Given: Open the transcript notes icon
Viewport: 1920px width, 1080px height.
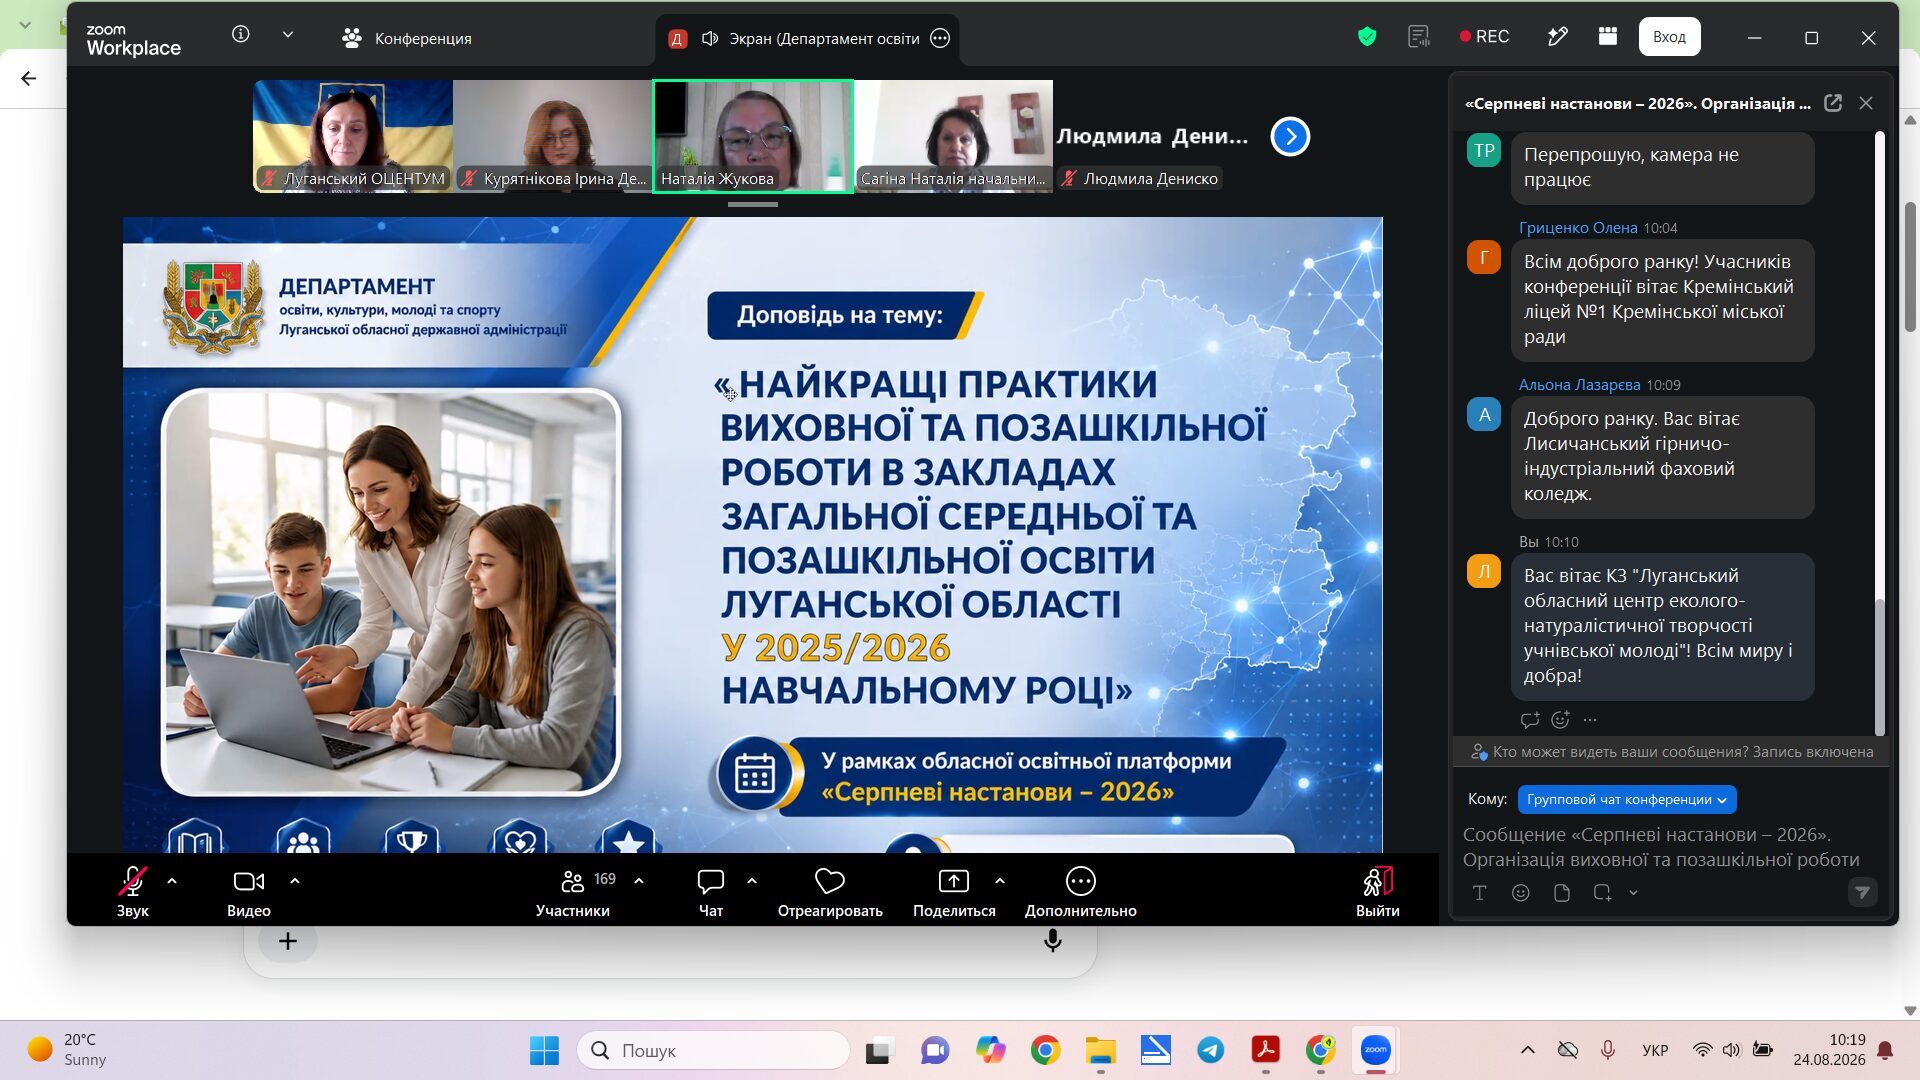Looking at the screenshot, I should point(1418,37).
